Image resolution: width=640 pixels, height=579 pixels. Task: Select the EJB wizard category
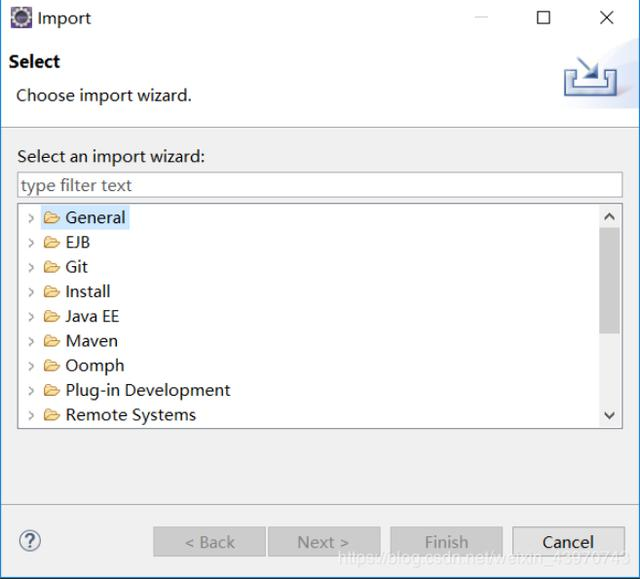[x=78, y=242]
